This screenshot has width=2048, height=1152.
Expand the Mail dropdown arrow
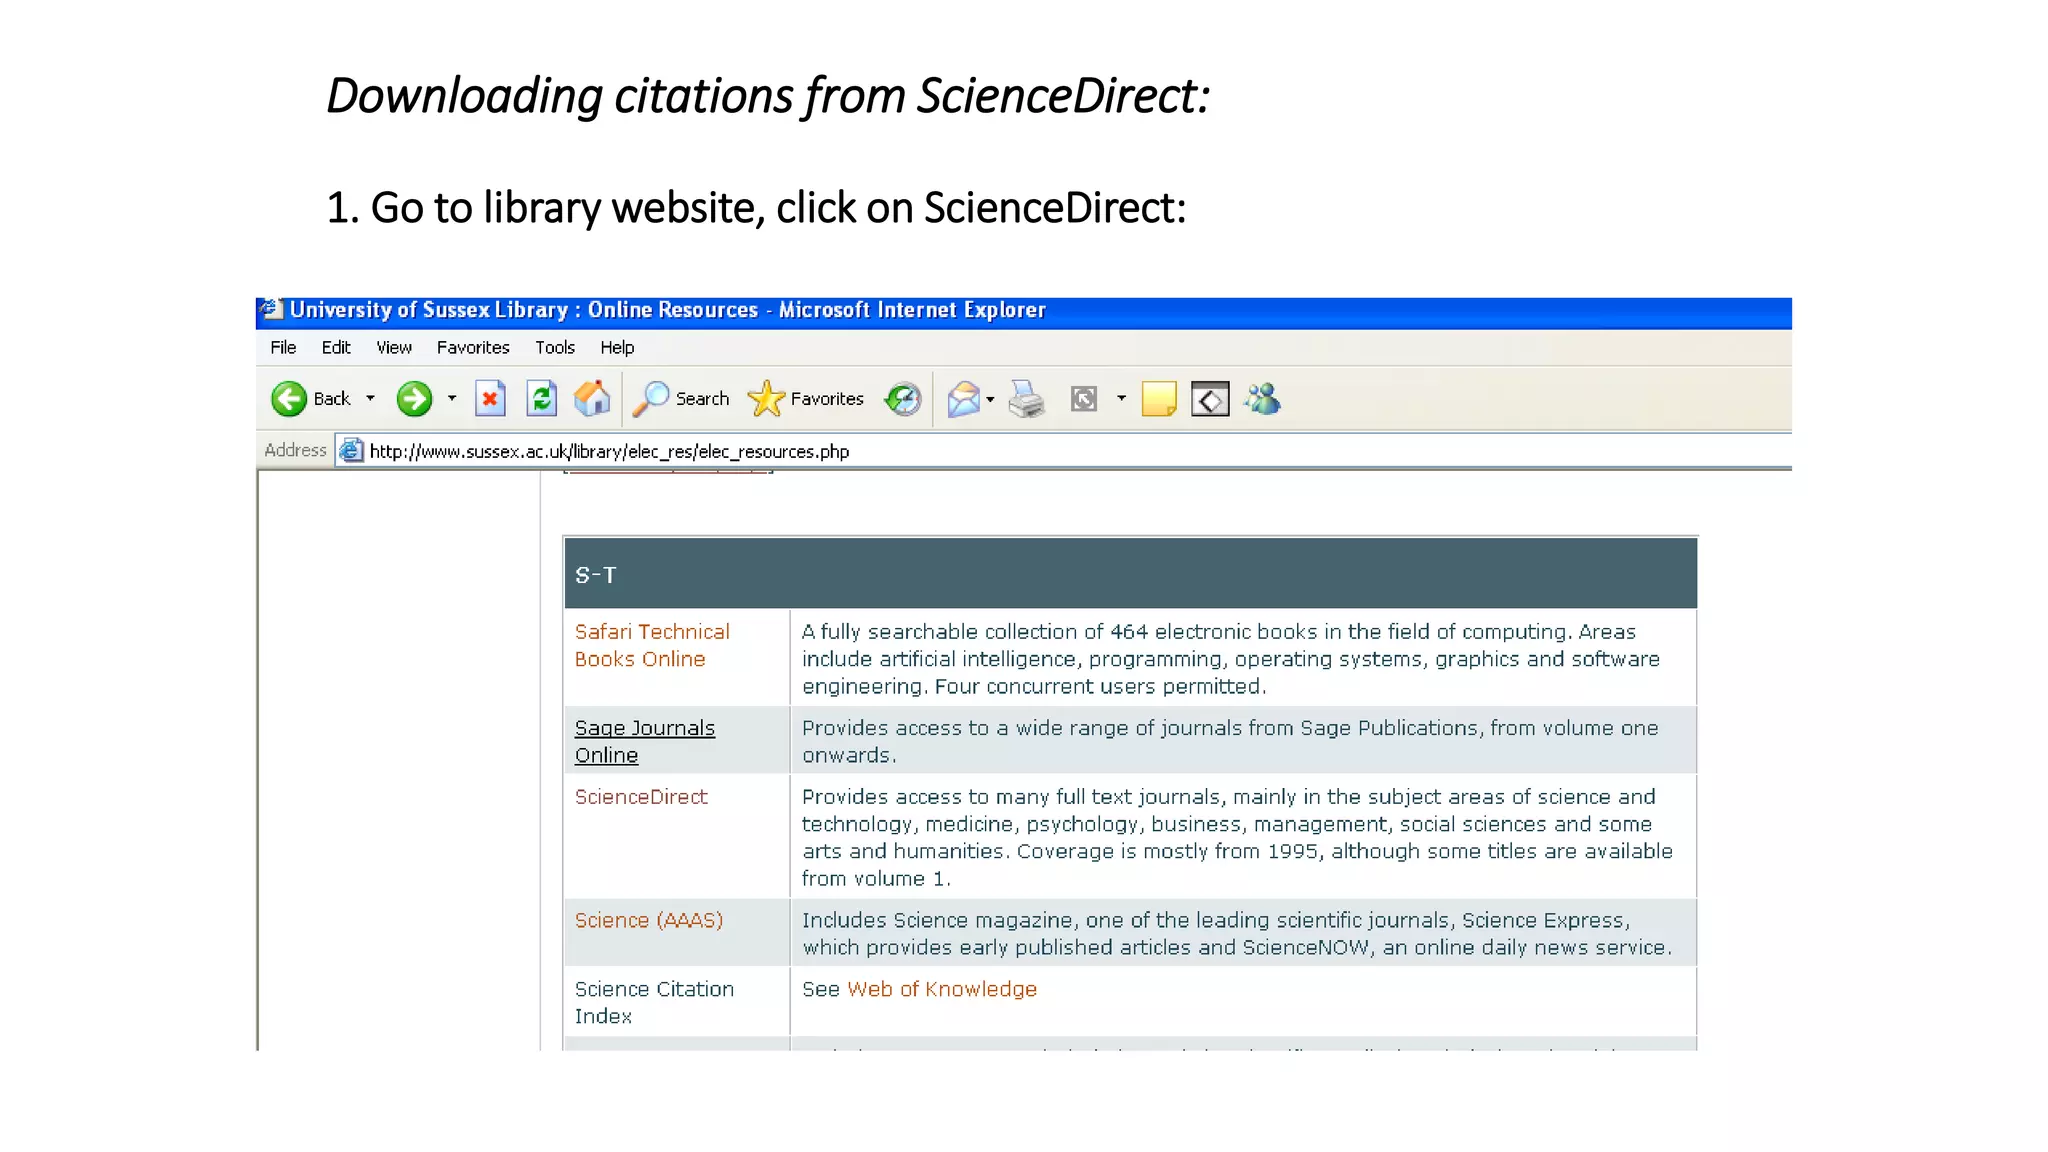coord(990,399)
